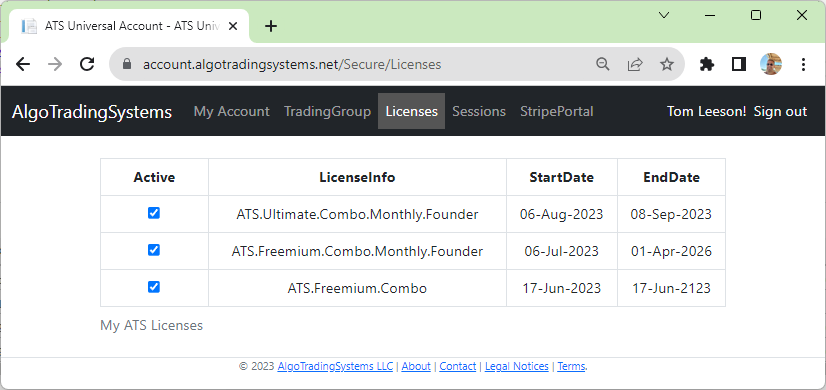Screen dimensions: 826x390
Task: Select the ATS Universal Account browser tab
Action: click(x=129, y=26)
